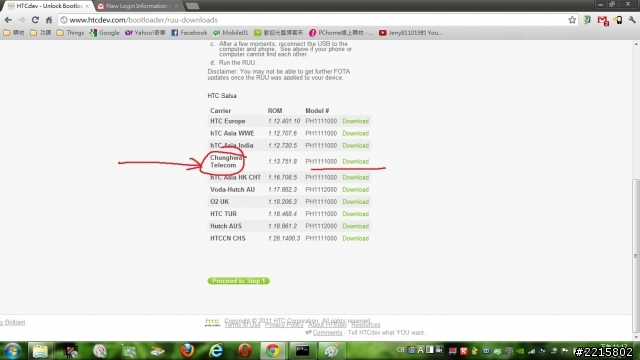Viewport: 640px width, 360px height.
Task: Reload the current page
Action: coord(36,20)
